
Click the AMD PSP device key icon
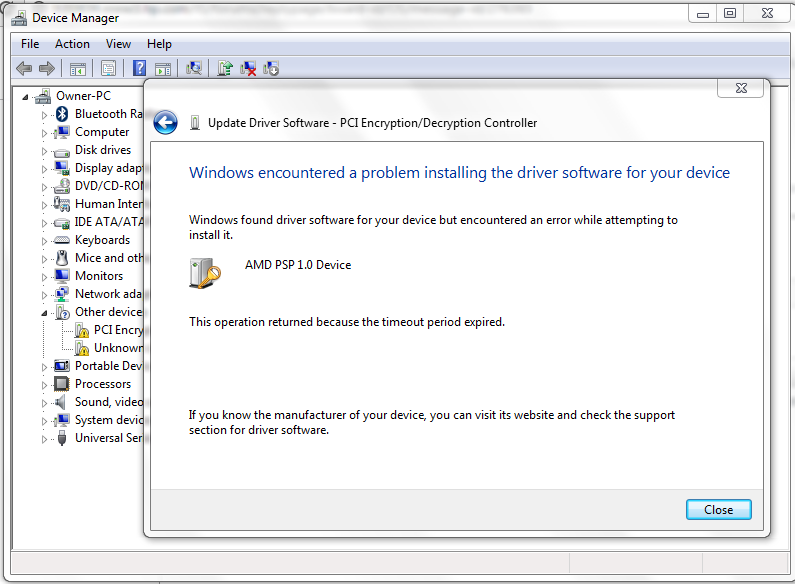click(205, 273)
